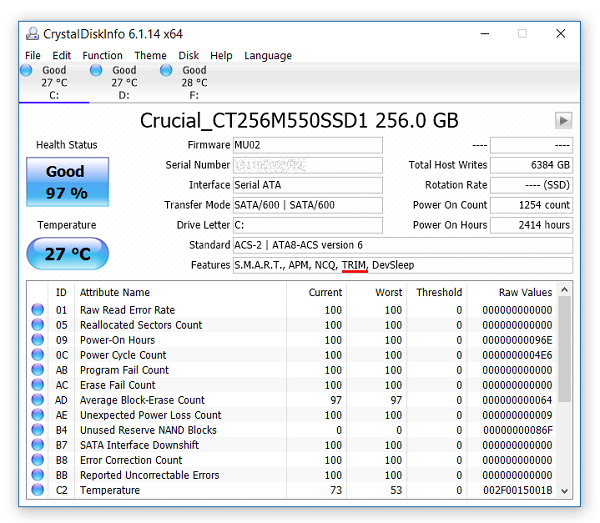Click the Drive Letter field

click(308, 225)
